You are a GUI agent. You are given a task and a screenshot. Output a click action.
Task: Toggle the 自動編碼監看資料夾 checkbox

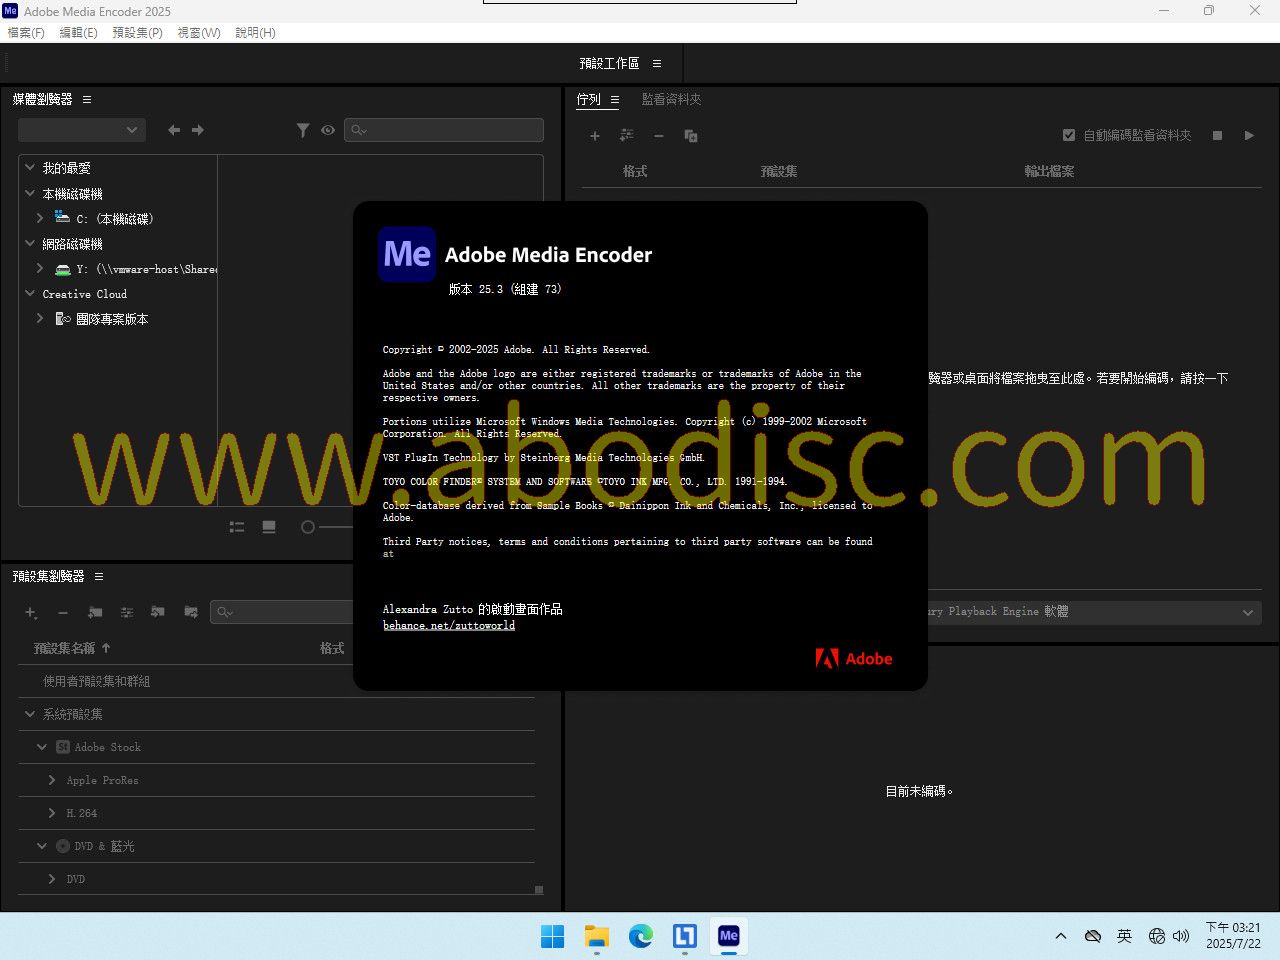pyautogui.click(x=1069, y=135)
